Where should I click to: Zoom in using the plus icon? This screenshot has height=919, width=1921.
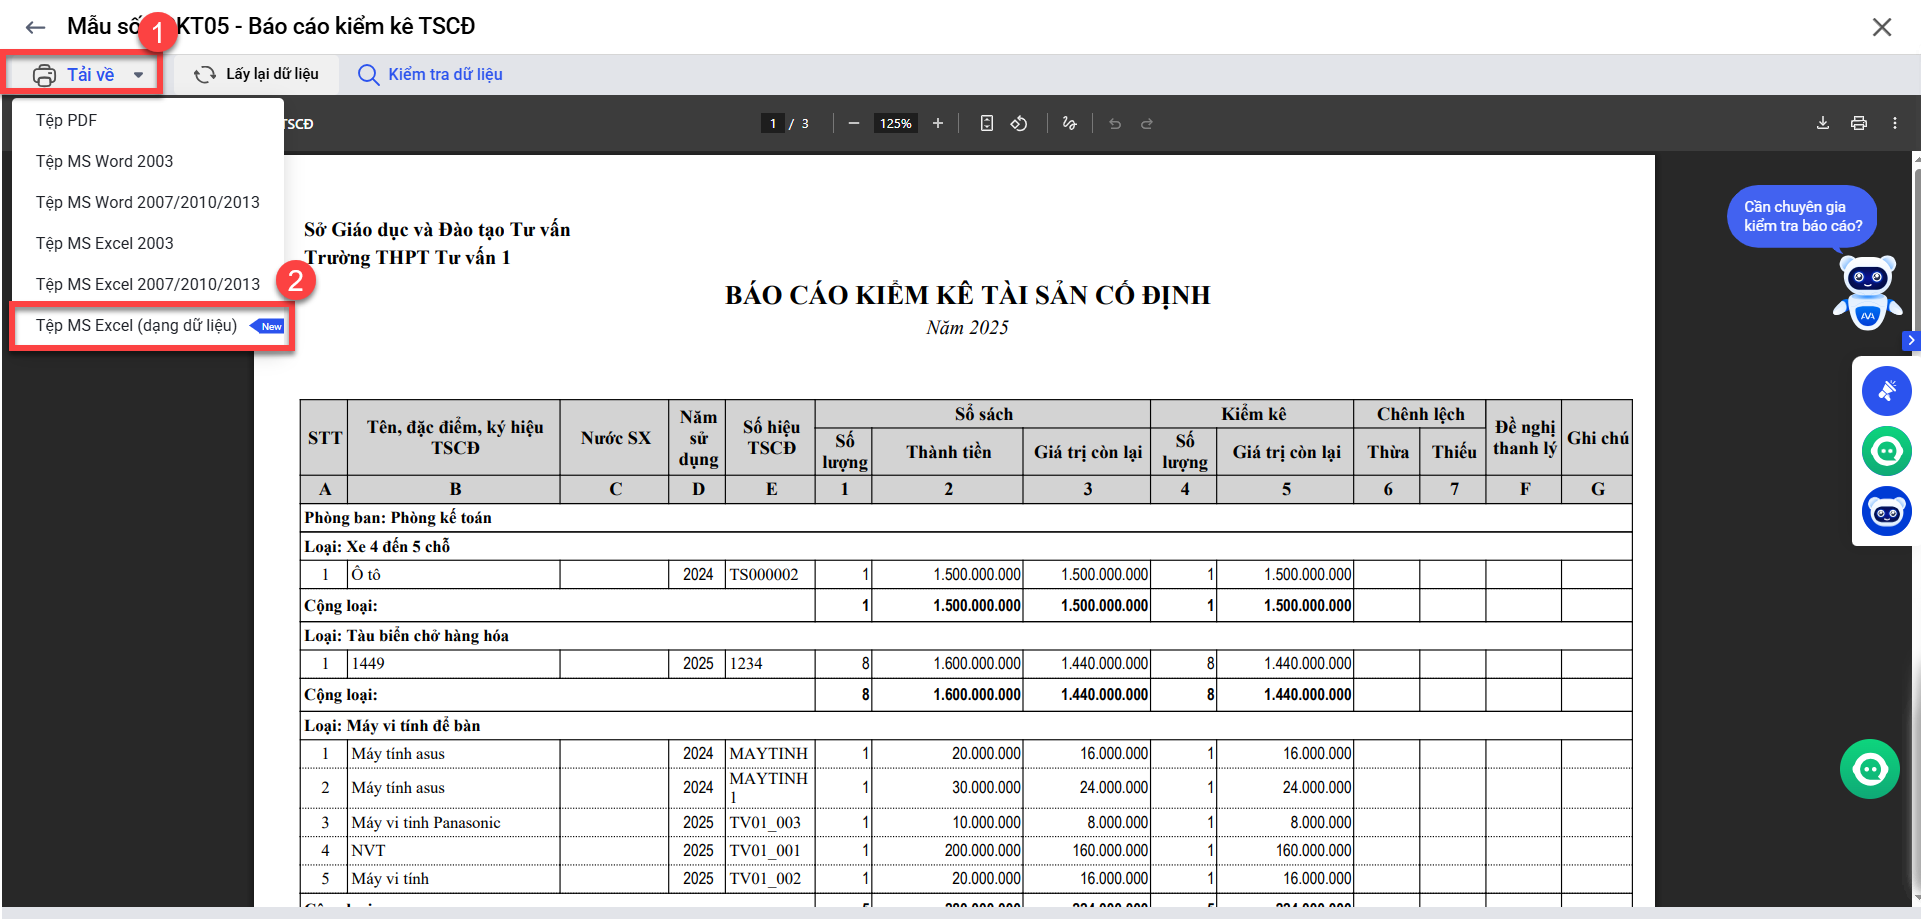click(x=938, y=124)
